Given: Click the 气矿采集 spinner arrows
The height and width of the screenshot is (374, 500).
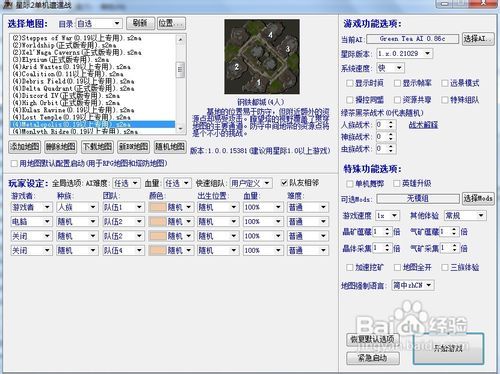Looking at the screenshot, I should tap(455, 248).
